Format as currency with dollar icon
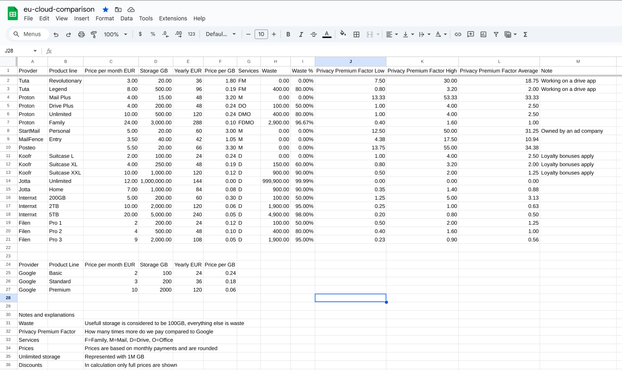The width and height of the screenshot is (622, 370). [140, 35]
